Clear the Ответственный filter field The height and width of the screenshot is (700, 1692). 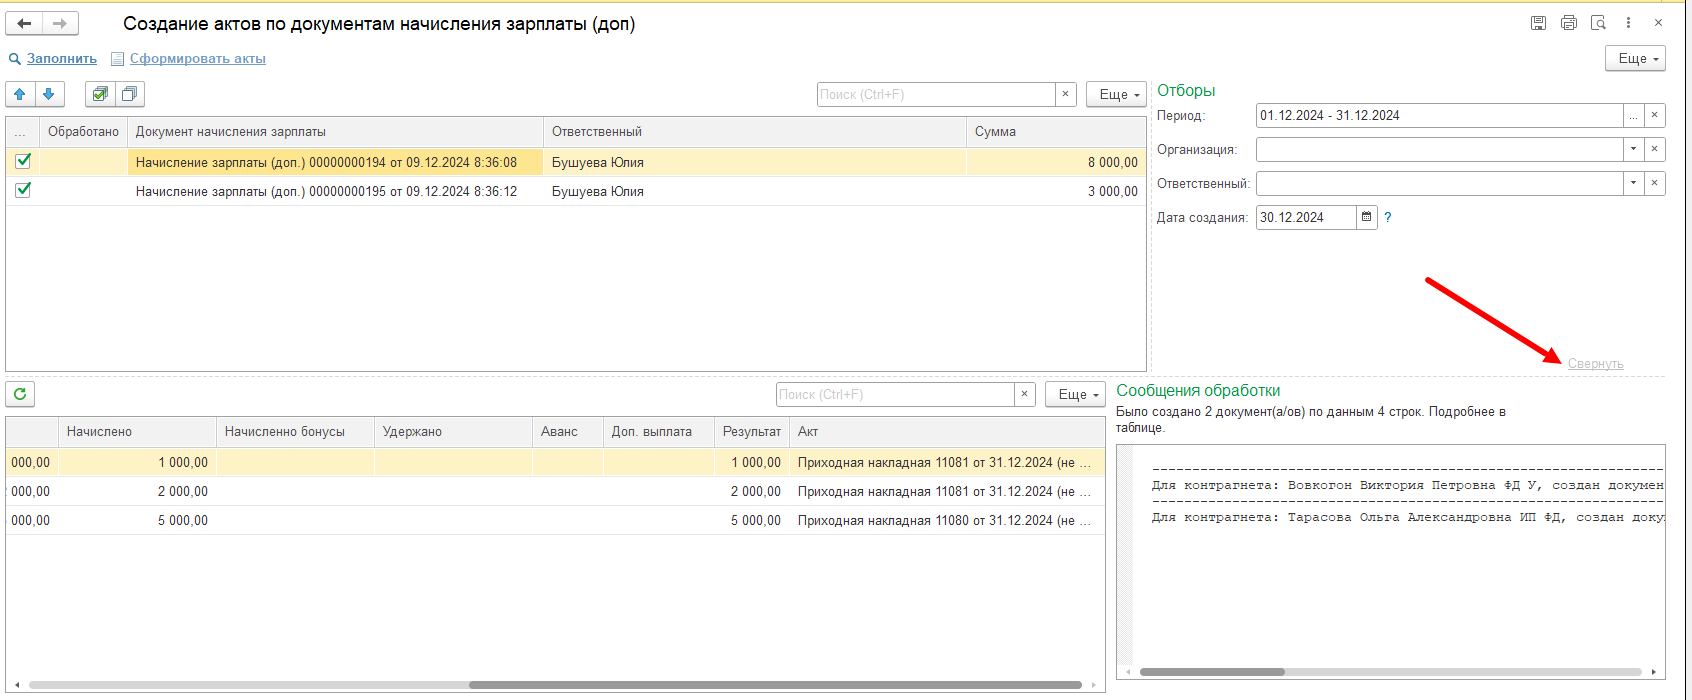pyautogui.click(x=1654, y=183)
